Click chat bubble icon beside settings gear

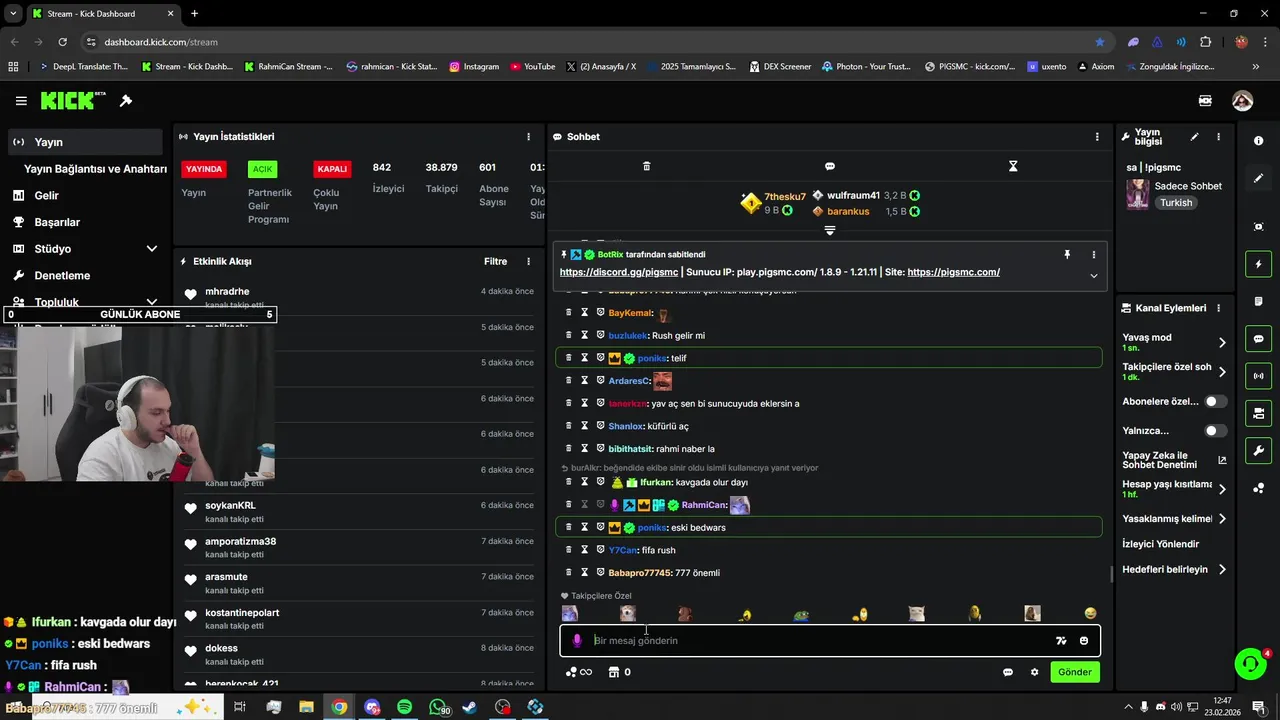1008,672
